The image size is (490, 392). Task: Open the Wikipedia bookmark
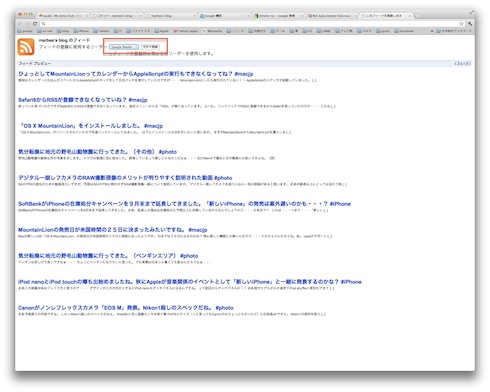pos(212,31)
